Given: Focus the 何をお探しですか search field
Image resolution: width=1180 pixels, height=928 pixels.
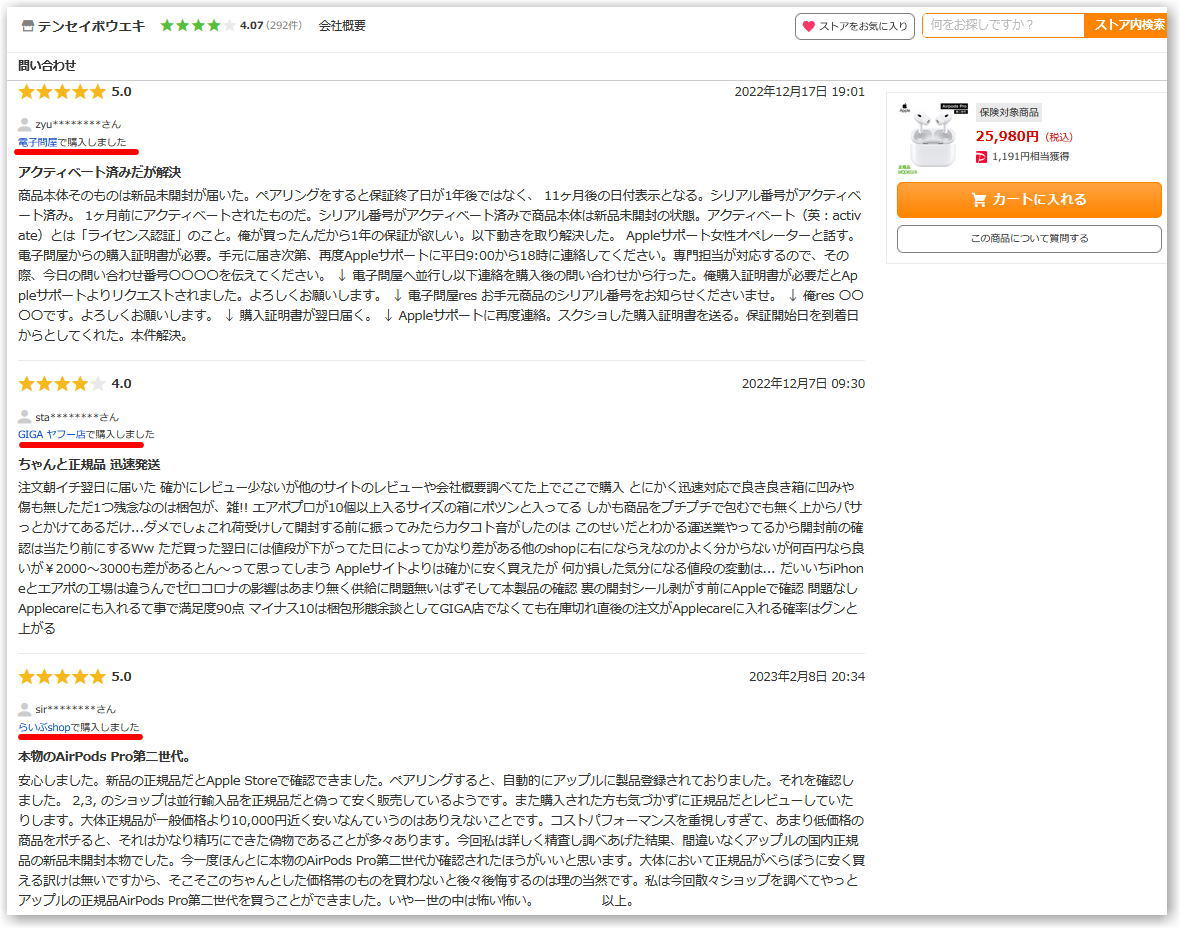Looking at the screenshot, I should [1003, 25].
